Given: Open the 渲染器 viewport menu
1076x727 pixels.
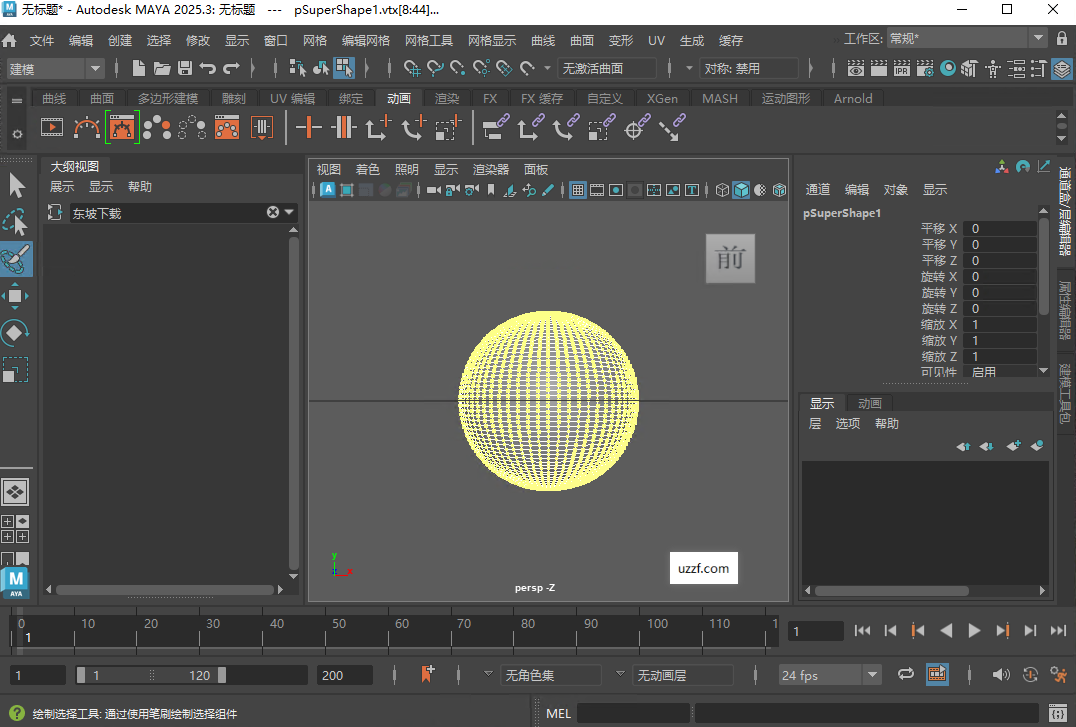Looking at the screenshot, I should [489, 168].
